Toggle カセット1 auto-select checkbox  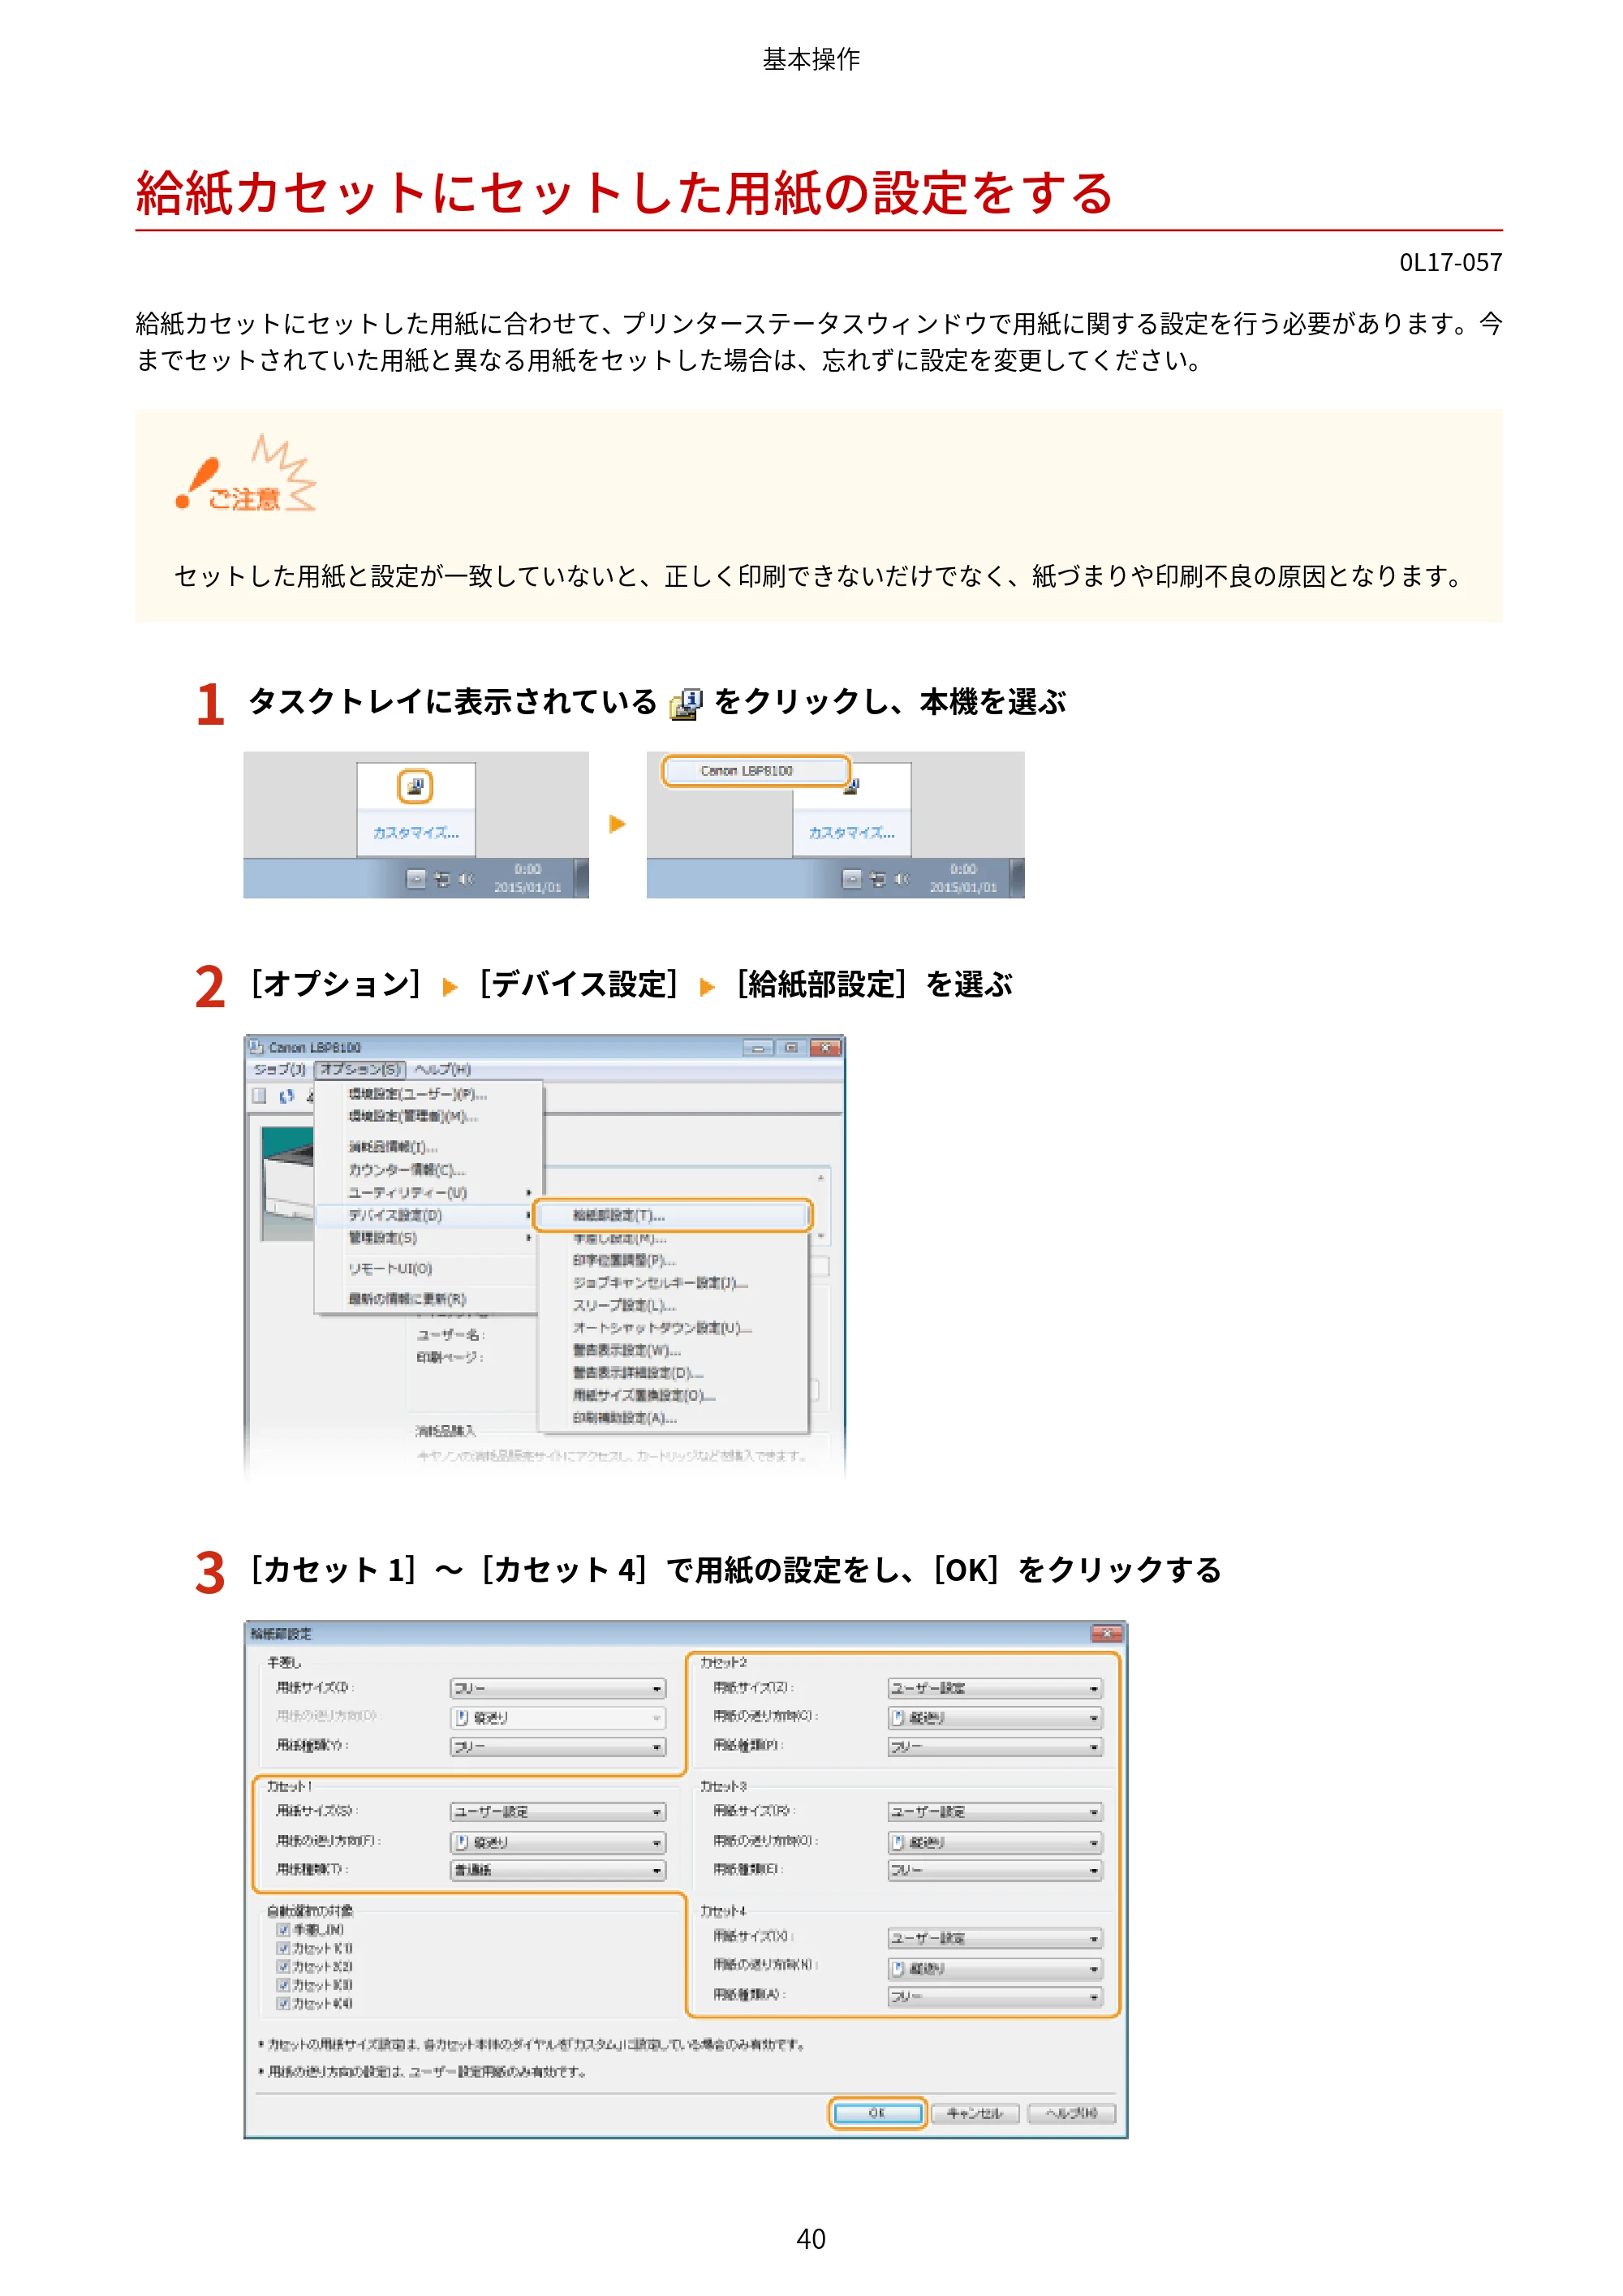284,1948
